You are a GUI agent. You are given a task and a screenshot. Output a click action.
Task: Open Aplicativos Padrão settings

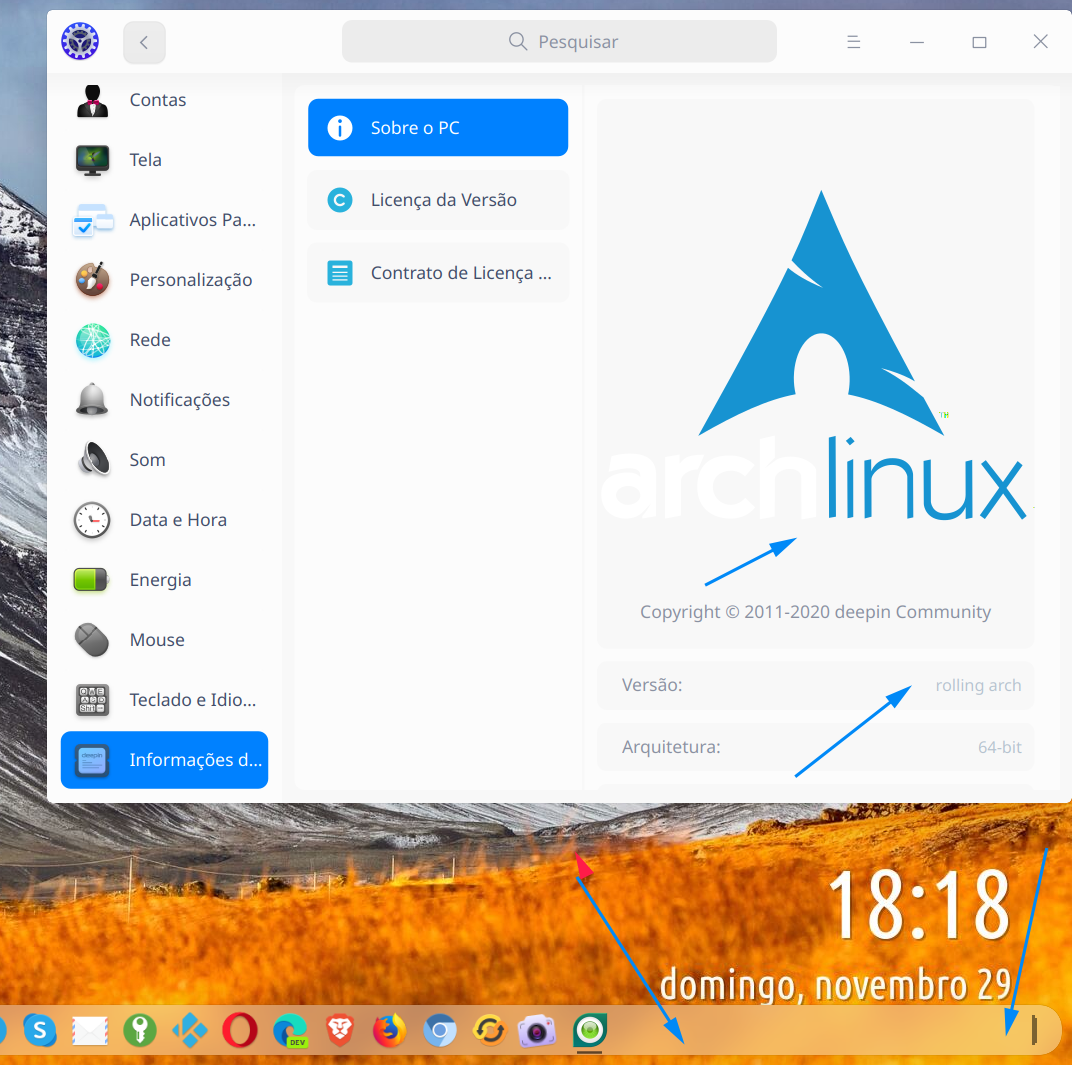(192, 220)
